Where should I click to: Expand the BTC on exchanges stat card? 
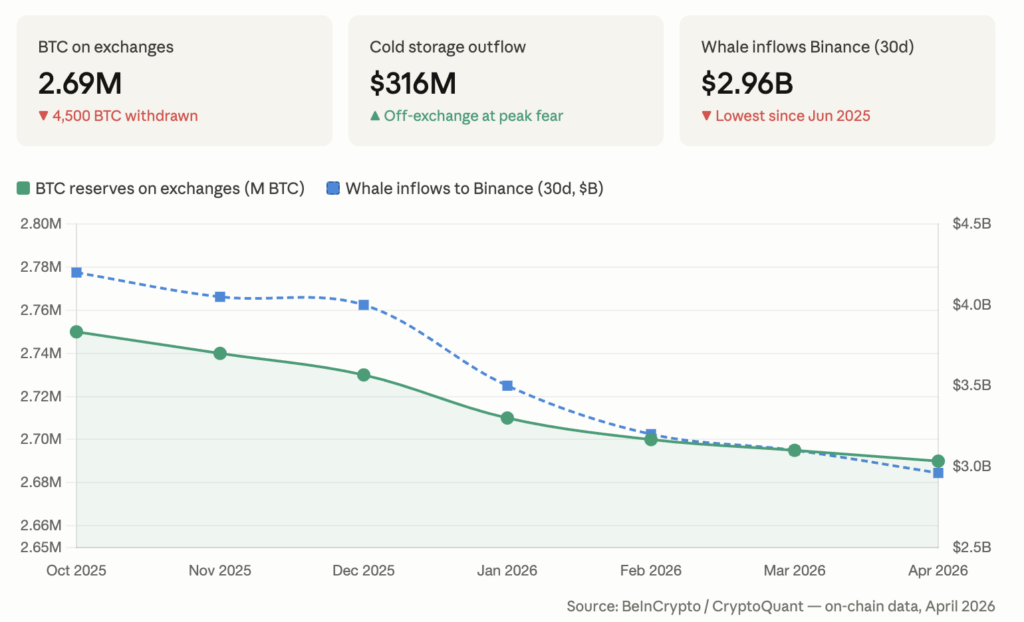tap(175, 80)
